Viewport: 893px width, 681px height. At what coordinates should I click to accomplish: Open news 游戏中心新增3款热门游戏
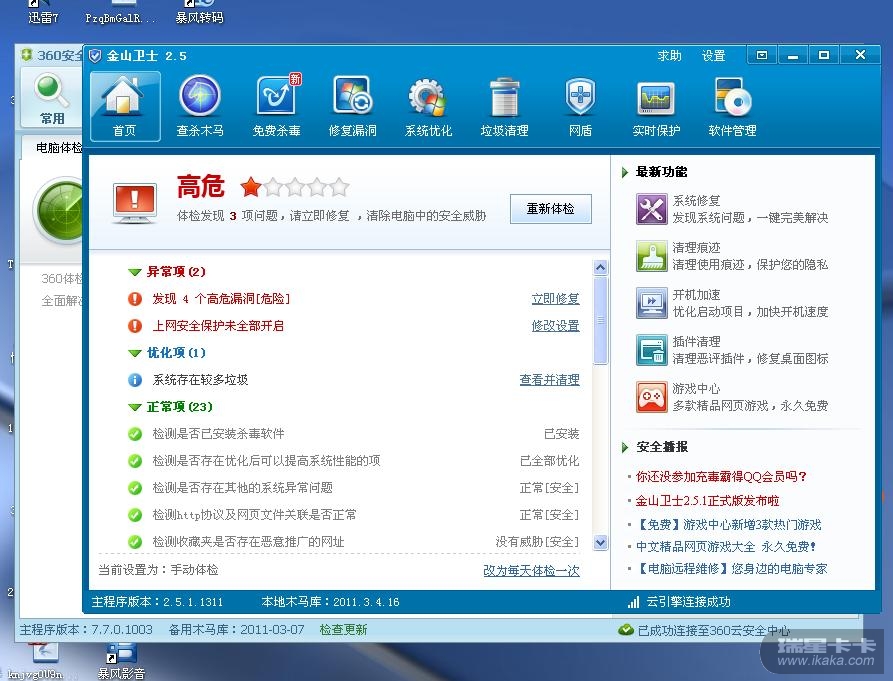pyautogui.click(x=728, y=524)
